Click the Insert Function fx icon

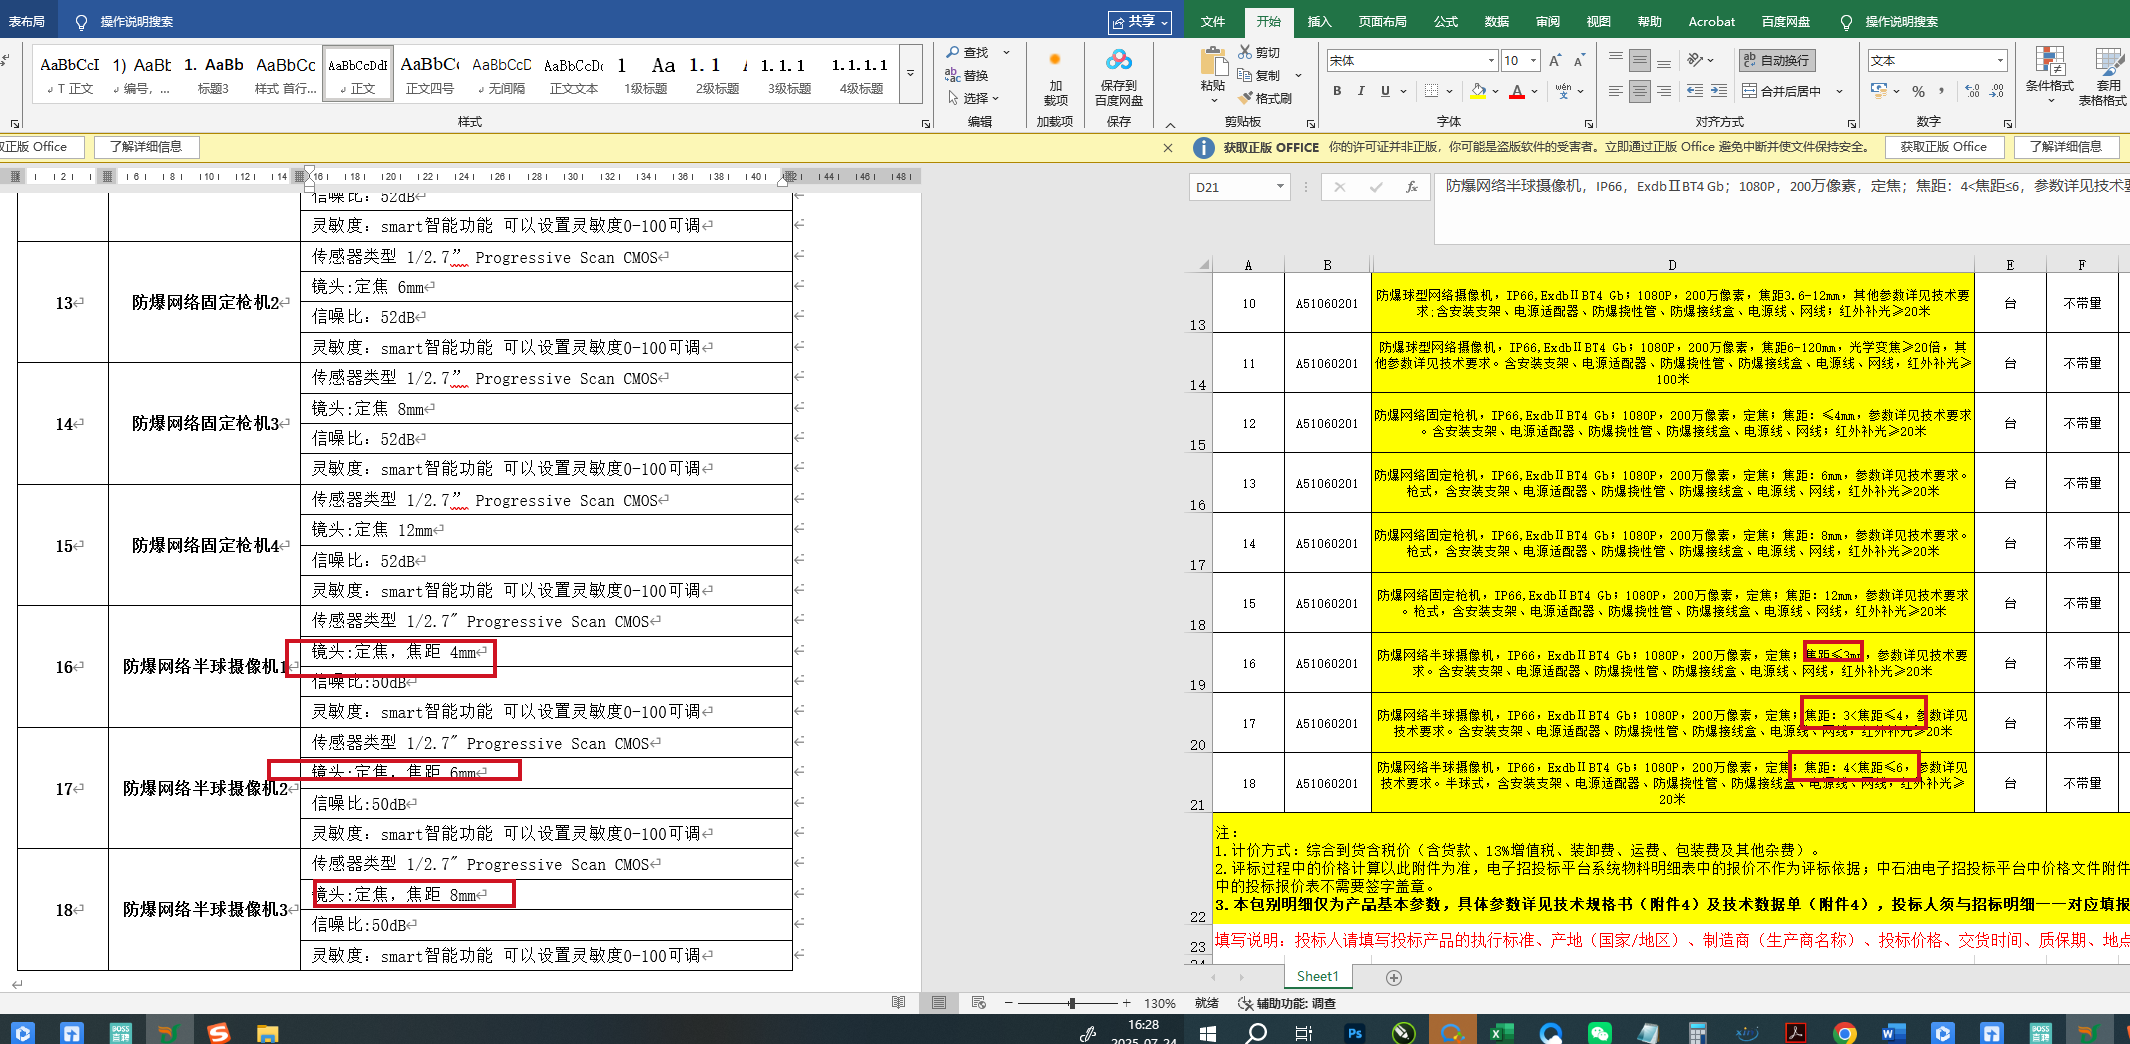[x=1412, y=187]
